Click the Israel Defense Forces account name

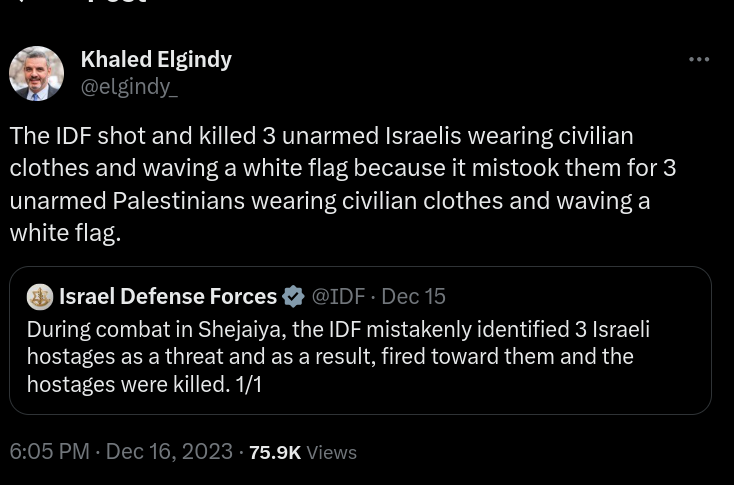point(168,296)
